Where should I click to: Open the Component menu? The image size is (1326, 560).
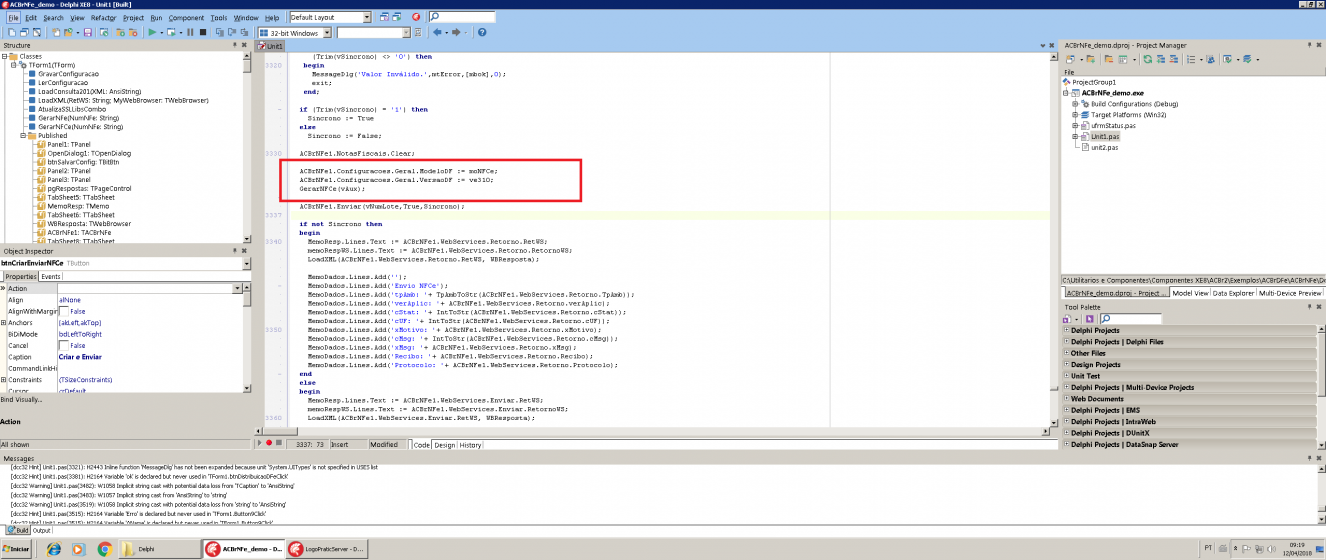[186, 18]
